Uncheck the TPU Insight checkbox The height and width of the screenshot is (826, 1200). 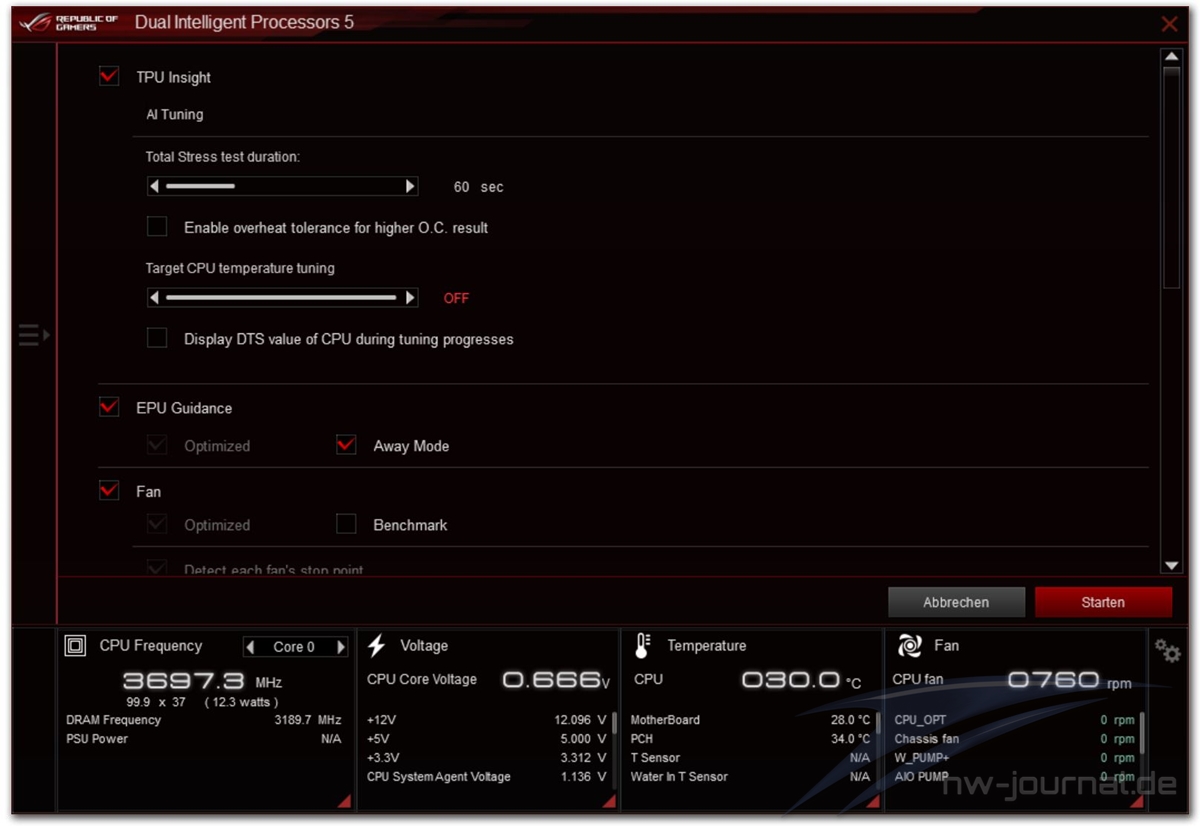point(109,76)
